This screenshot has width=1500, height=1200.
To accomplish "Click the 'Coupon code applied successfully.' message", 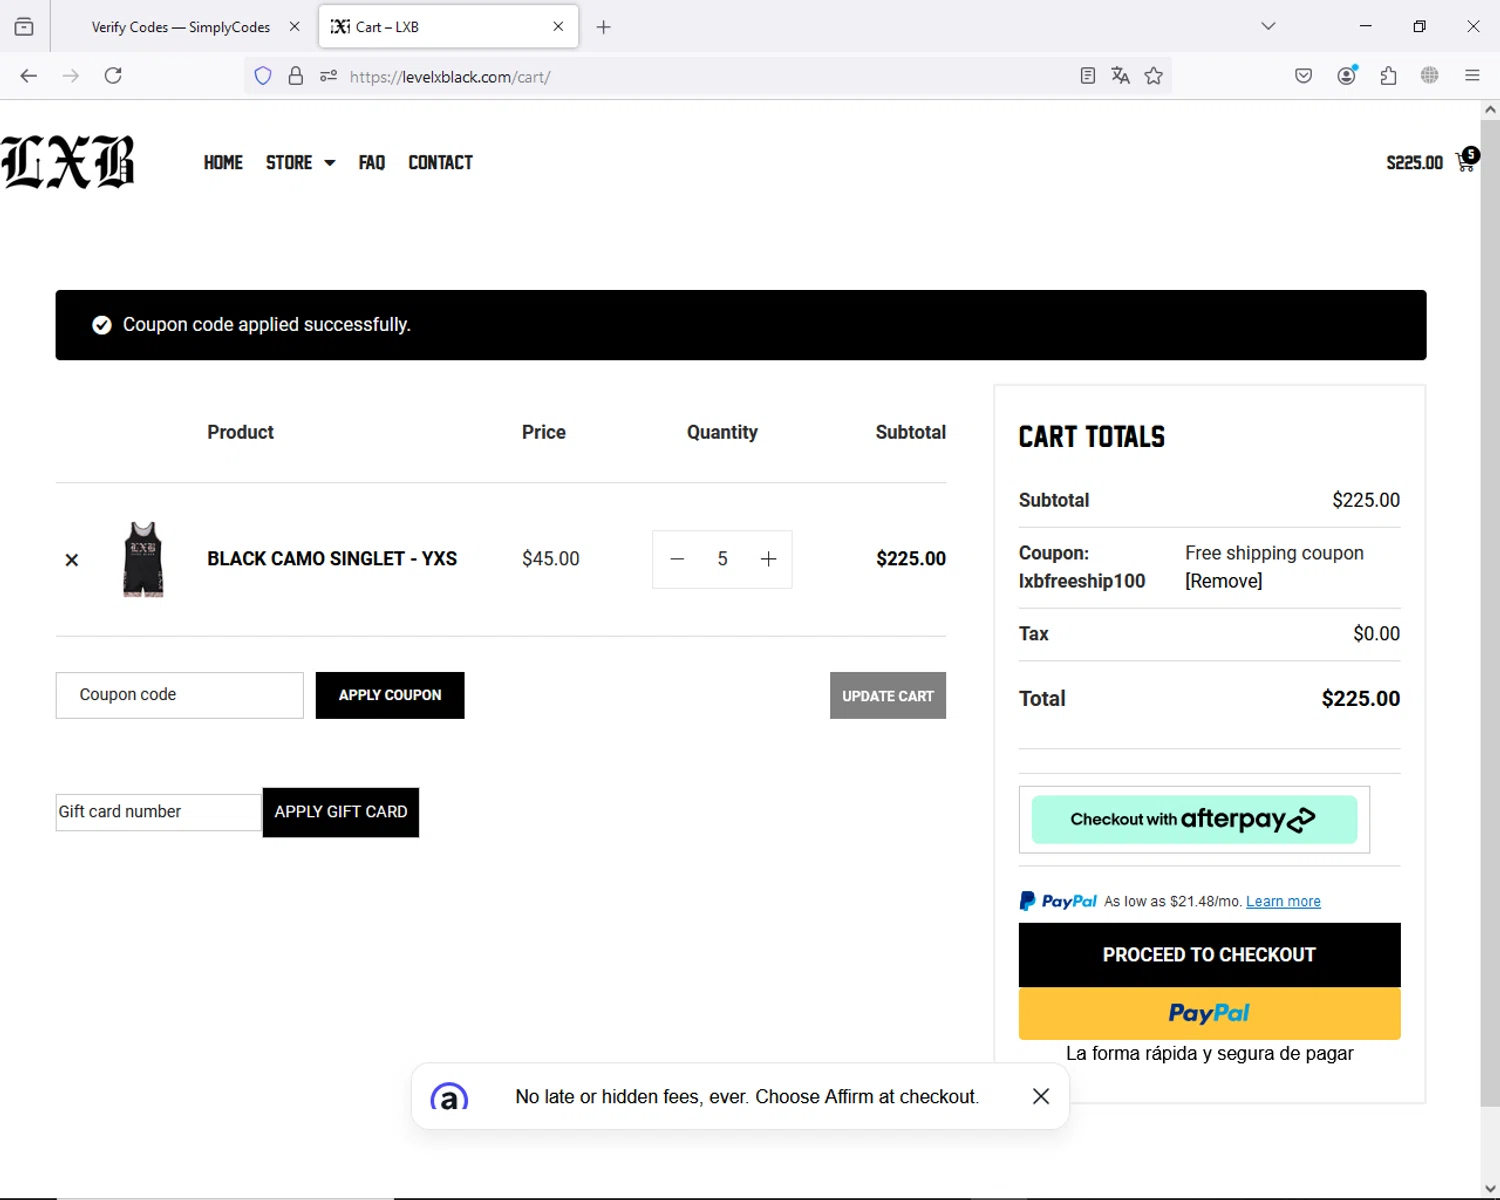I will point(267,325).
